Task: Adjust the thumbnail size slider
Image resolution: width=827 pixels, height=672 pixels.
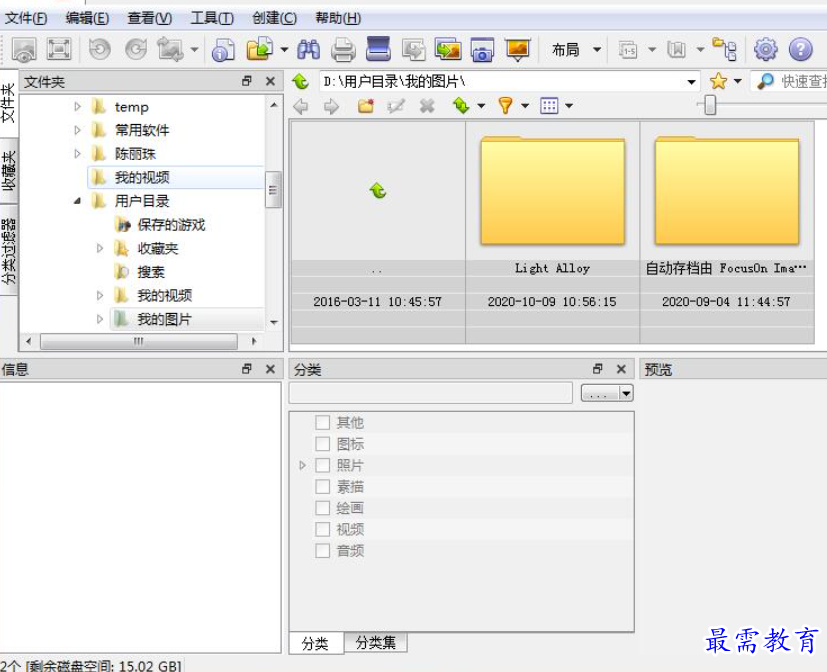Action: tap(710, 105)
